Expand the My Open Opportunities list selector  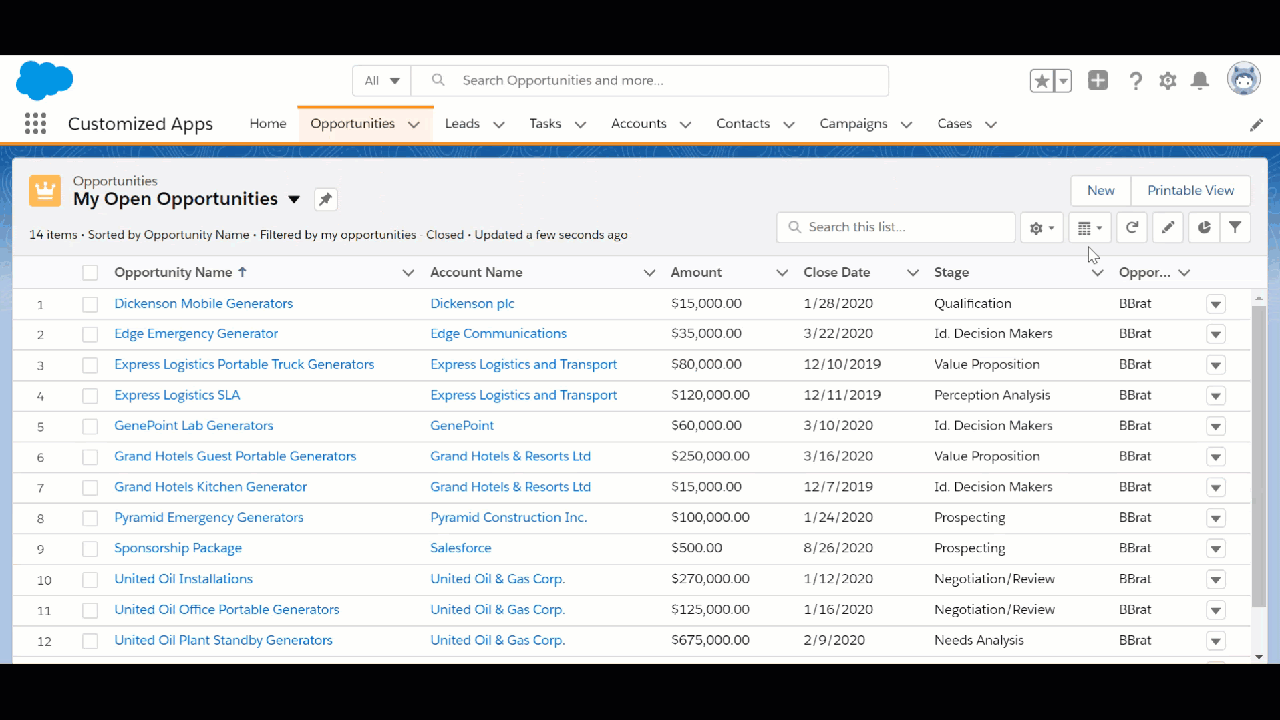pos(294,199)
